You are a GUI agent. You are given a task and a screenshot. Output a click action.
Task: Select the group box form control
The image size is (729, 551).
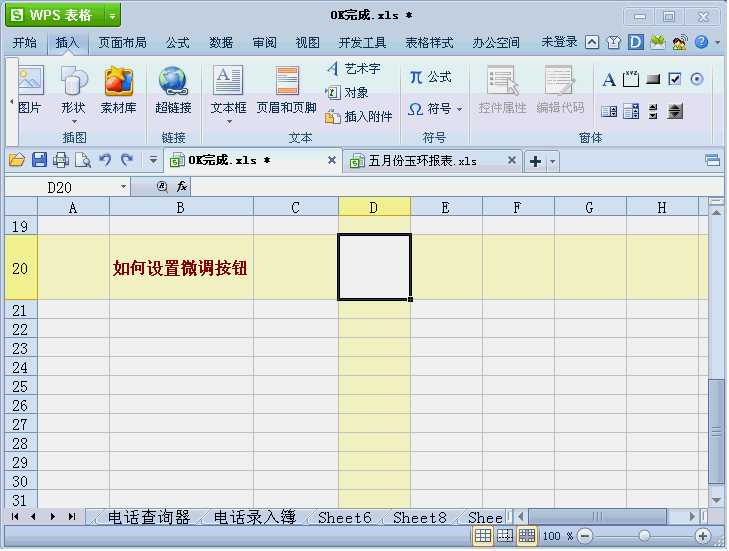[x=631, y=79]
